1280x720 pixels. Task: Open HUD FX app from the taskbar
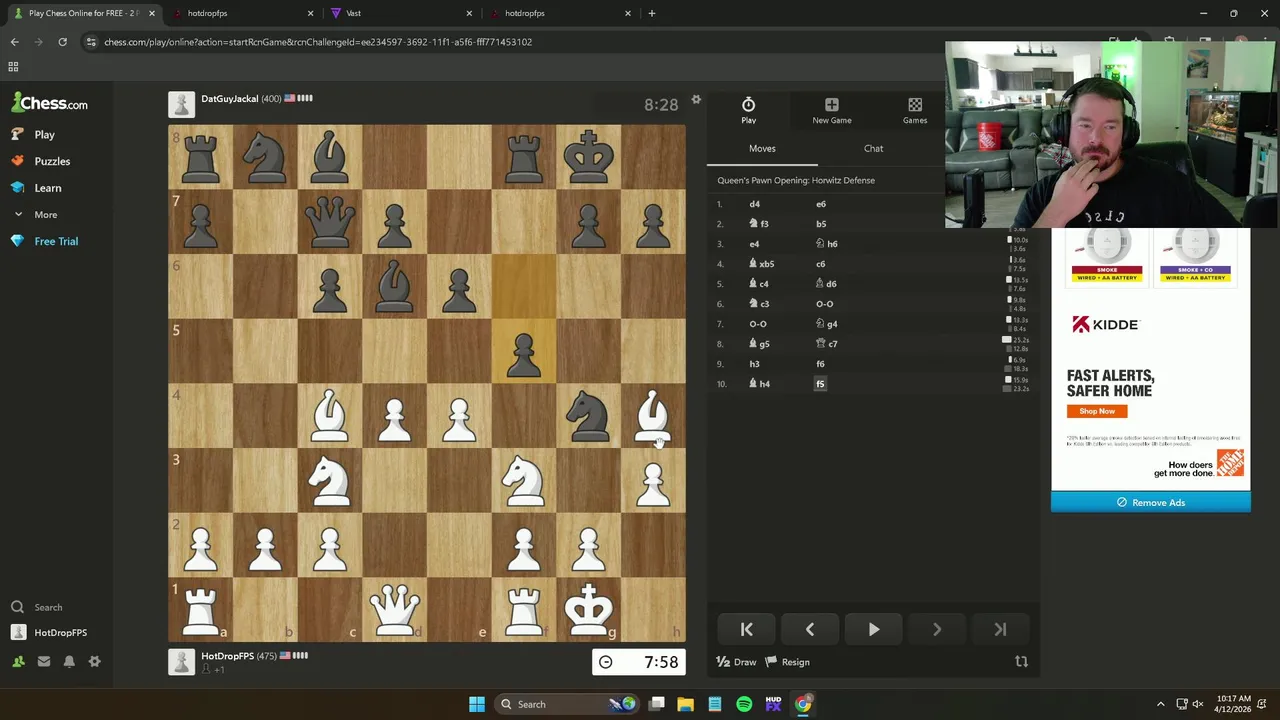point(773,704)
